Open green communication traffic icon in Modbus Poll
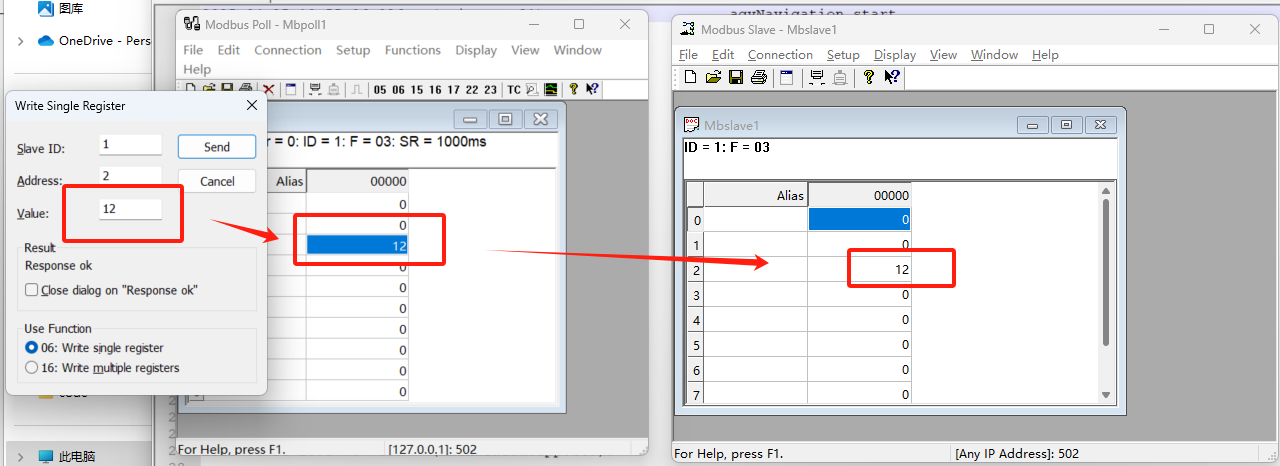 pos(551,90)
